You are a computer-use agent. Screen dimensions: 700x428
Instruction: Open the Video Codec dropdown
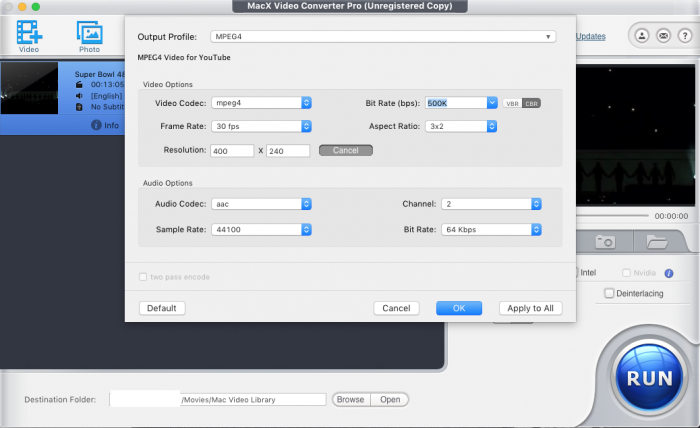[x=261, y=103]
